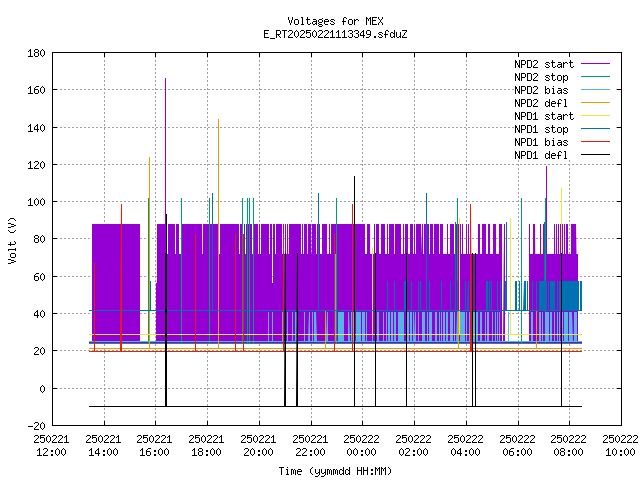Image resolution: width=640 pixels, height=480 pixels.
Task: Click the 'NPD2 bias' legend label
Action: pyautogui.click(x=541, y=90)
